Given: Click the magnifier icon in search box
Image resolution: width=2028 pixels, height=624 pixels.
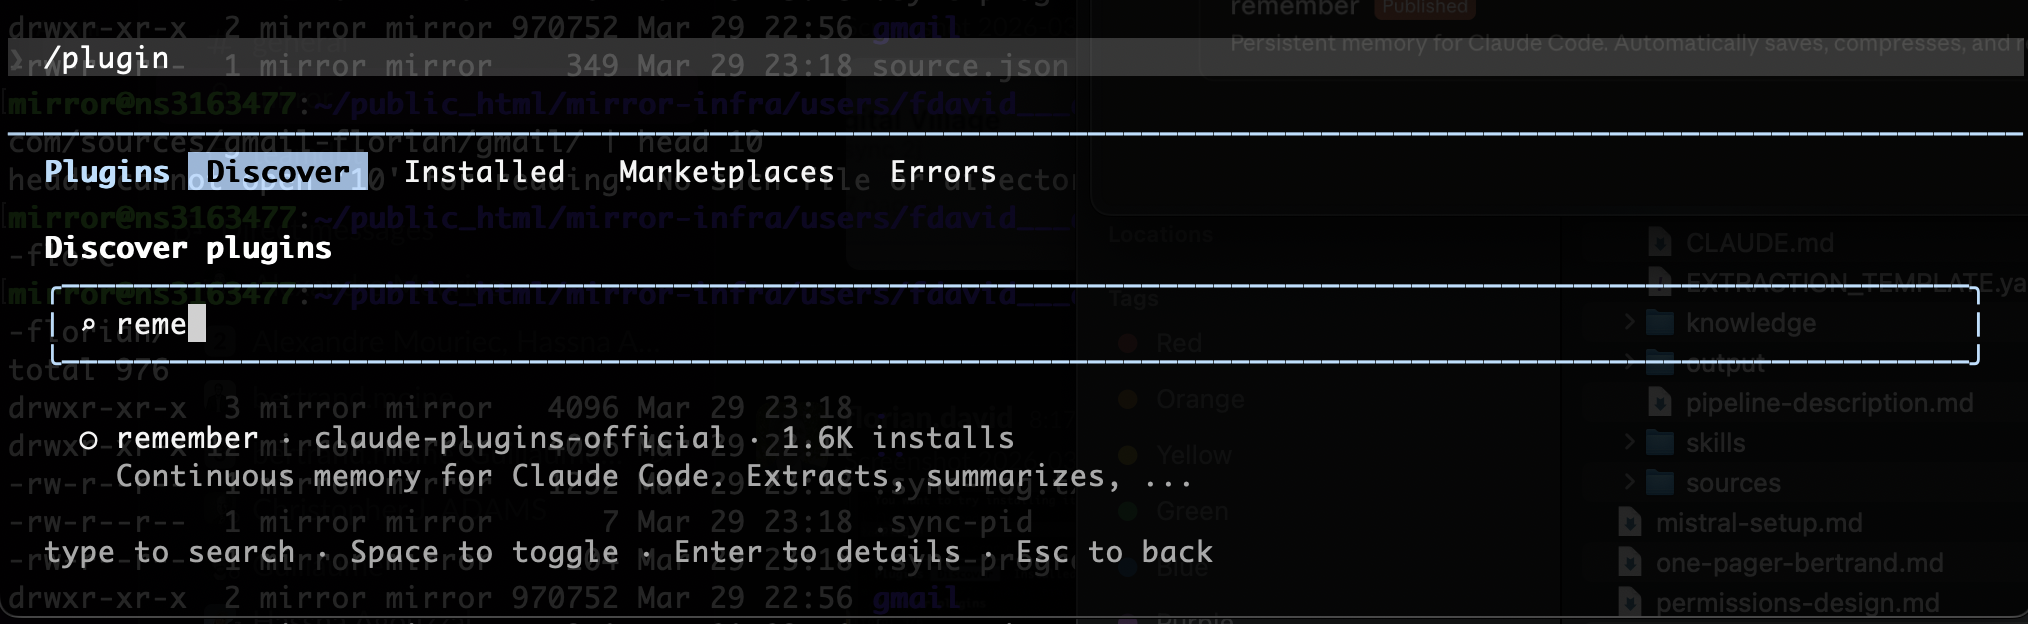Looking at the screenshot, I should point(88,325).
